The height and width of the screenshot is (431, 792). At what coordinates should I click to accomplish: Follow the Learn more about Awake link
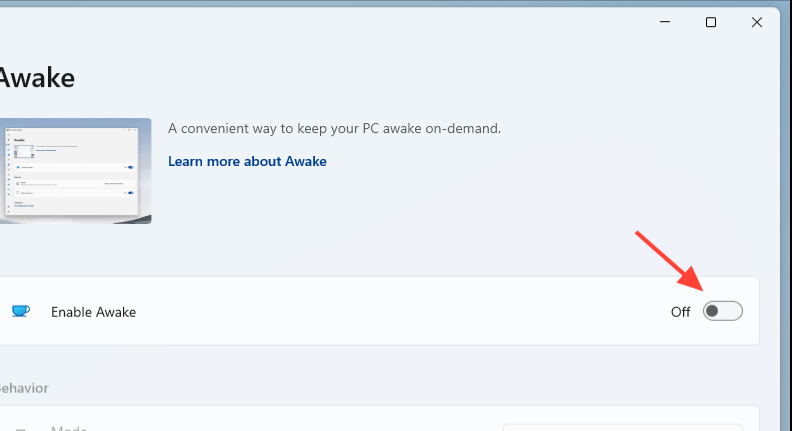[x=247, y=161]
